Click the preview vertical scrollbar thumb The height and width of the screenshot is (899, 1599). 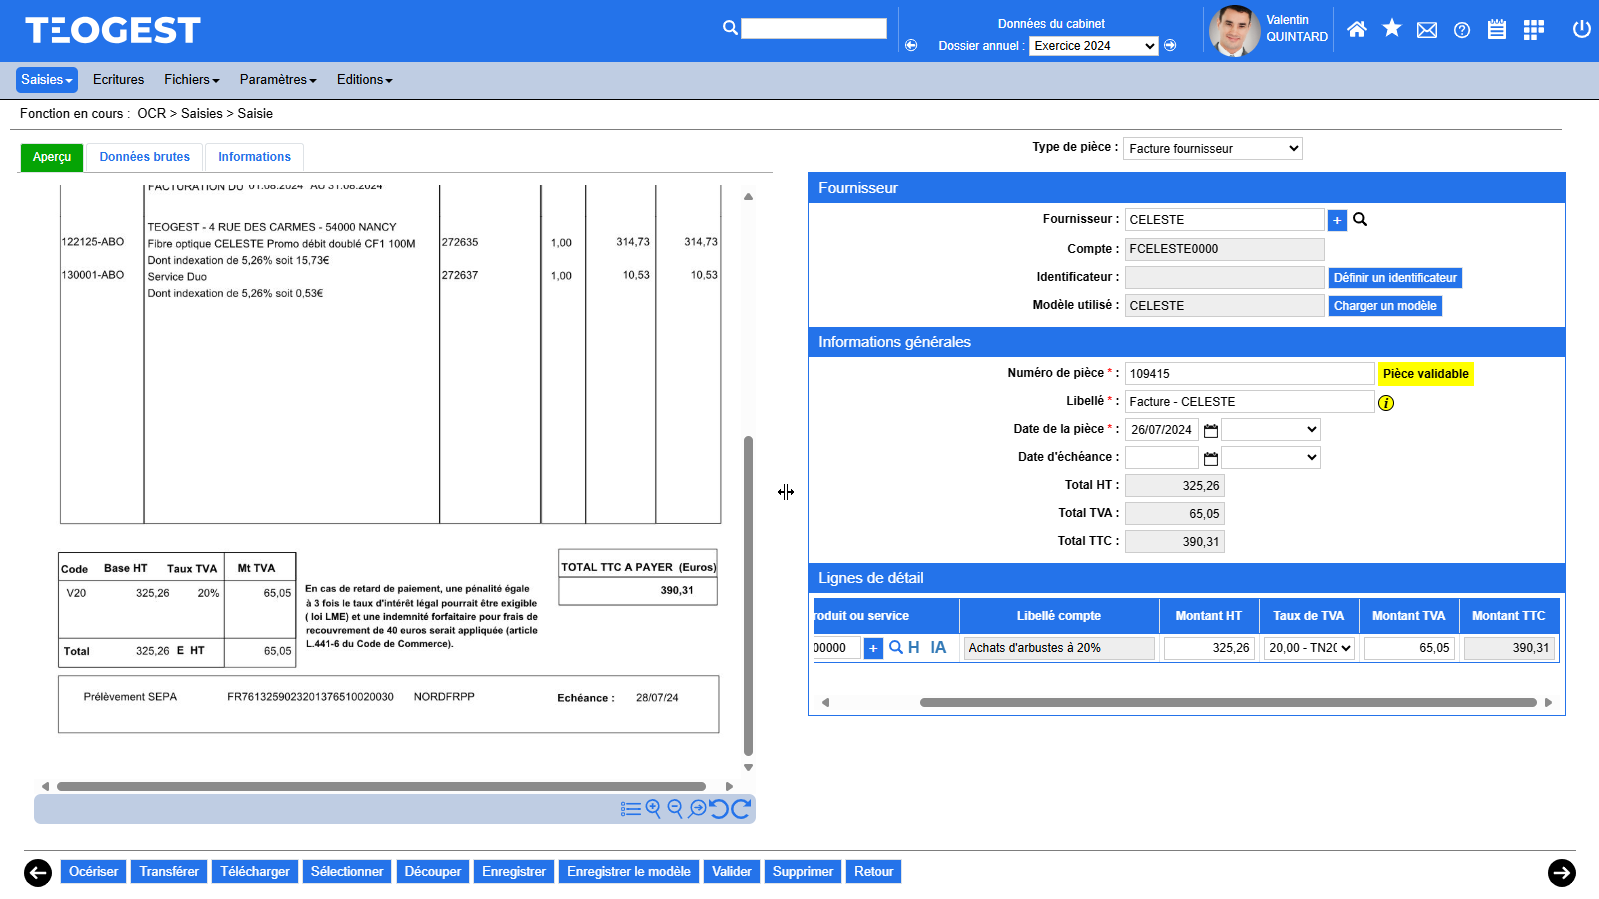pos(748,595)
